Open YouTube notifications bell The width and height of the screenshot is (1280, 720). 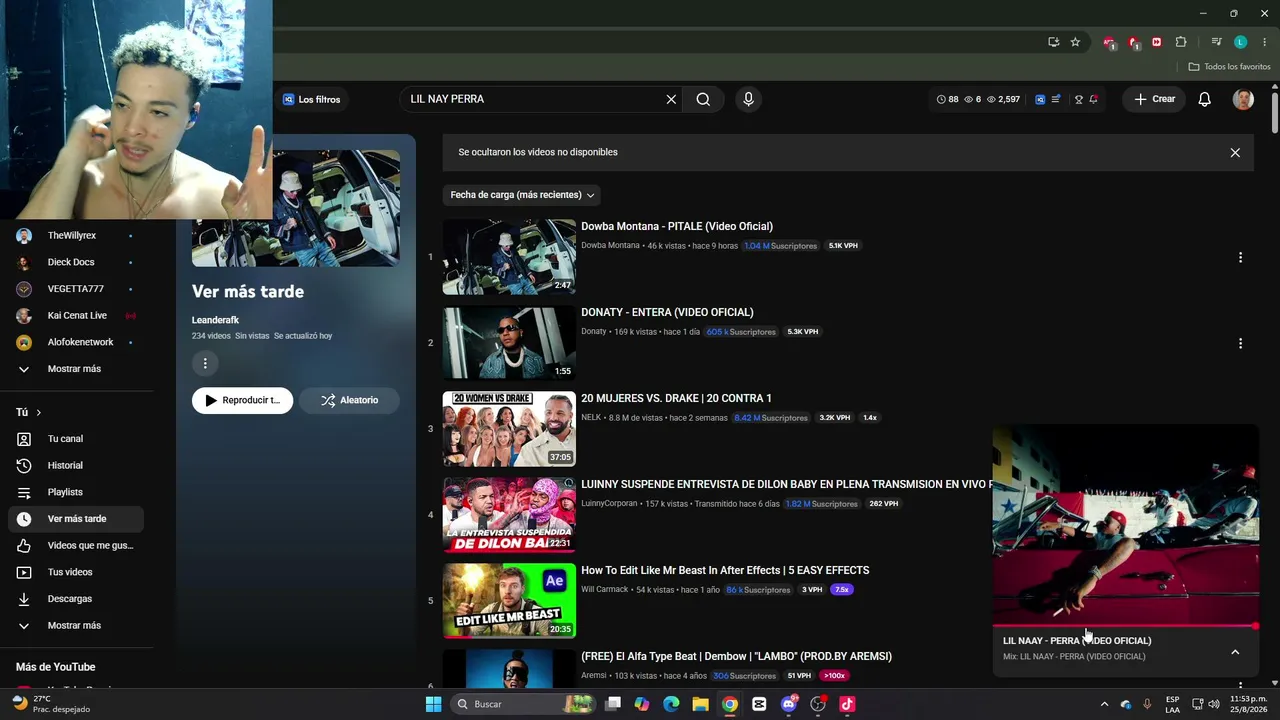[x=1205, y=99]
